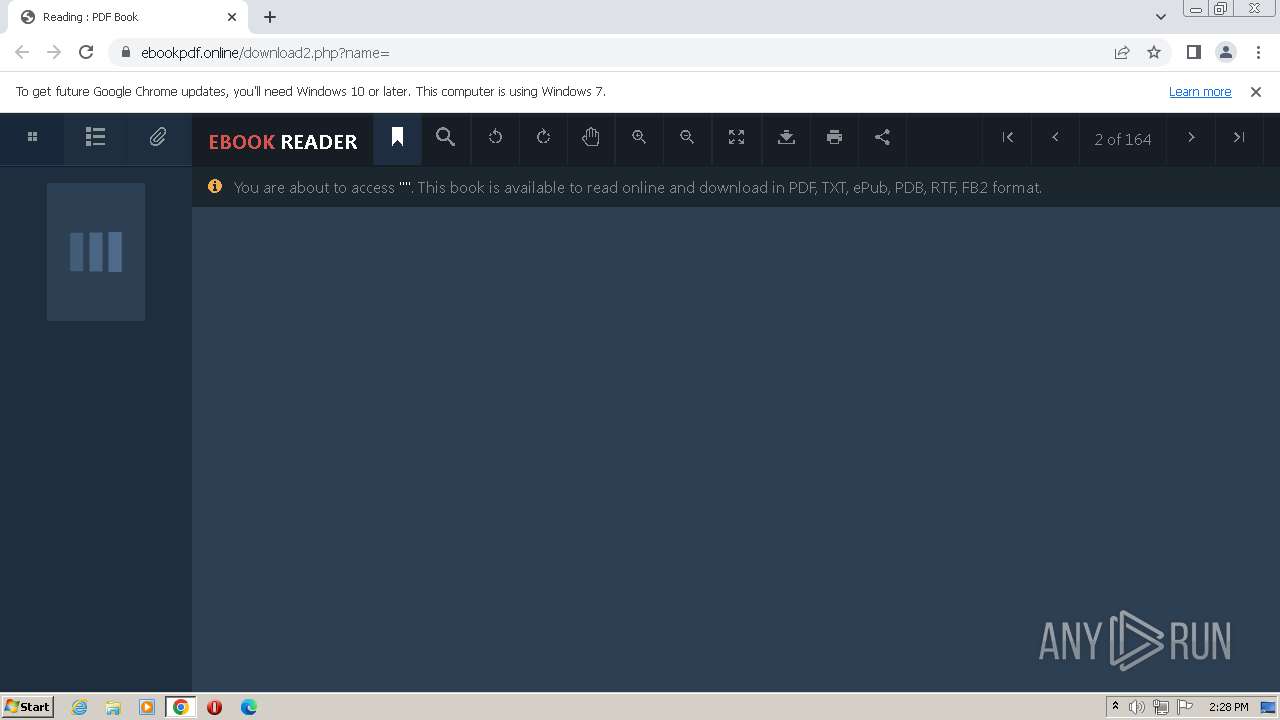The width and height of the screenshot is (1280, 720).
Task: Open the thumbnails grid view
Action: tap(32, 138)
